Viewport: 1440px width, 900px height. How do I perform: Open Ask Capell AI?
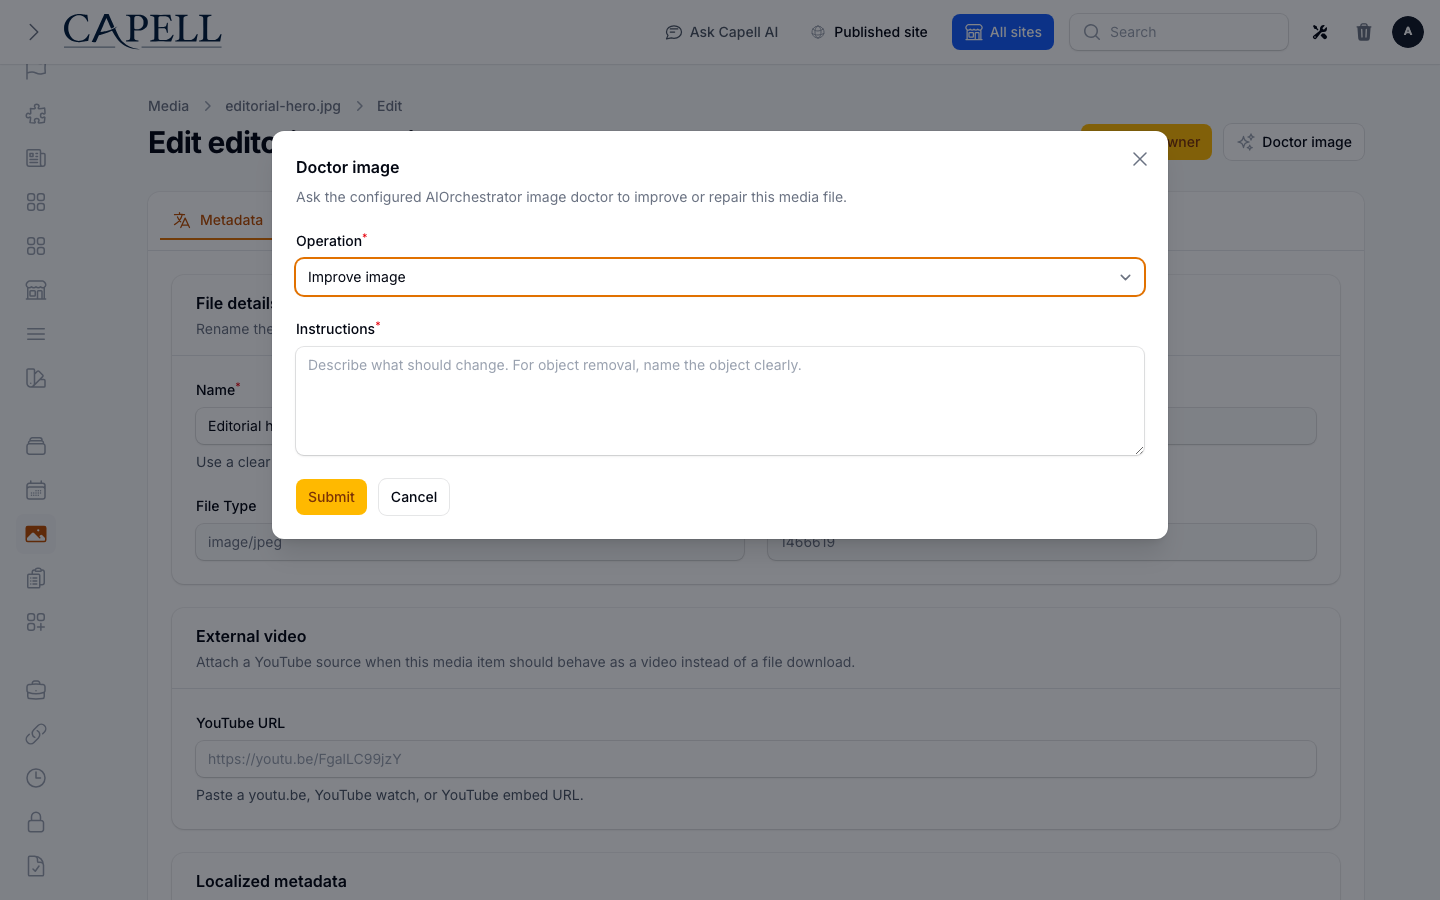722,32
